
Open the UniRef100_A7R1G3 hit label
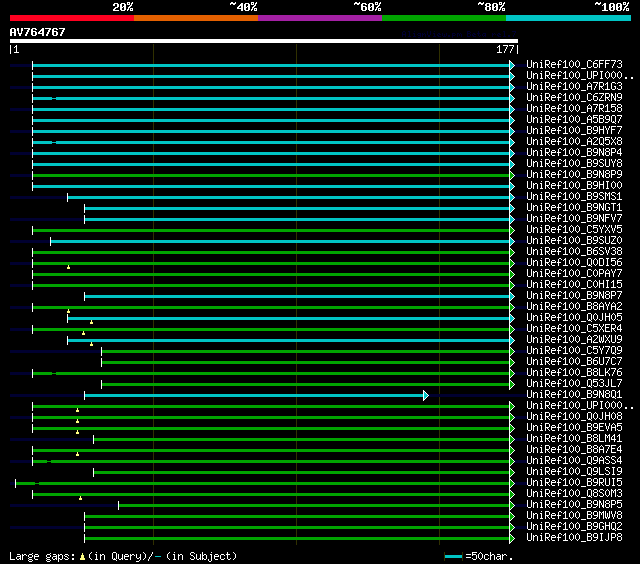click(574, 87)
